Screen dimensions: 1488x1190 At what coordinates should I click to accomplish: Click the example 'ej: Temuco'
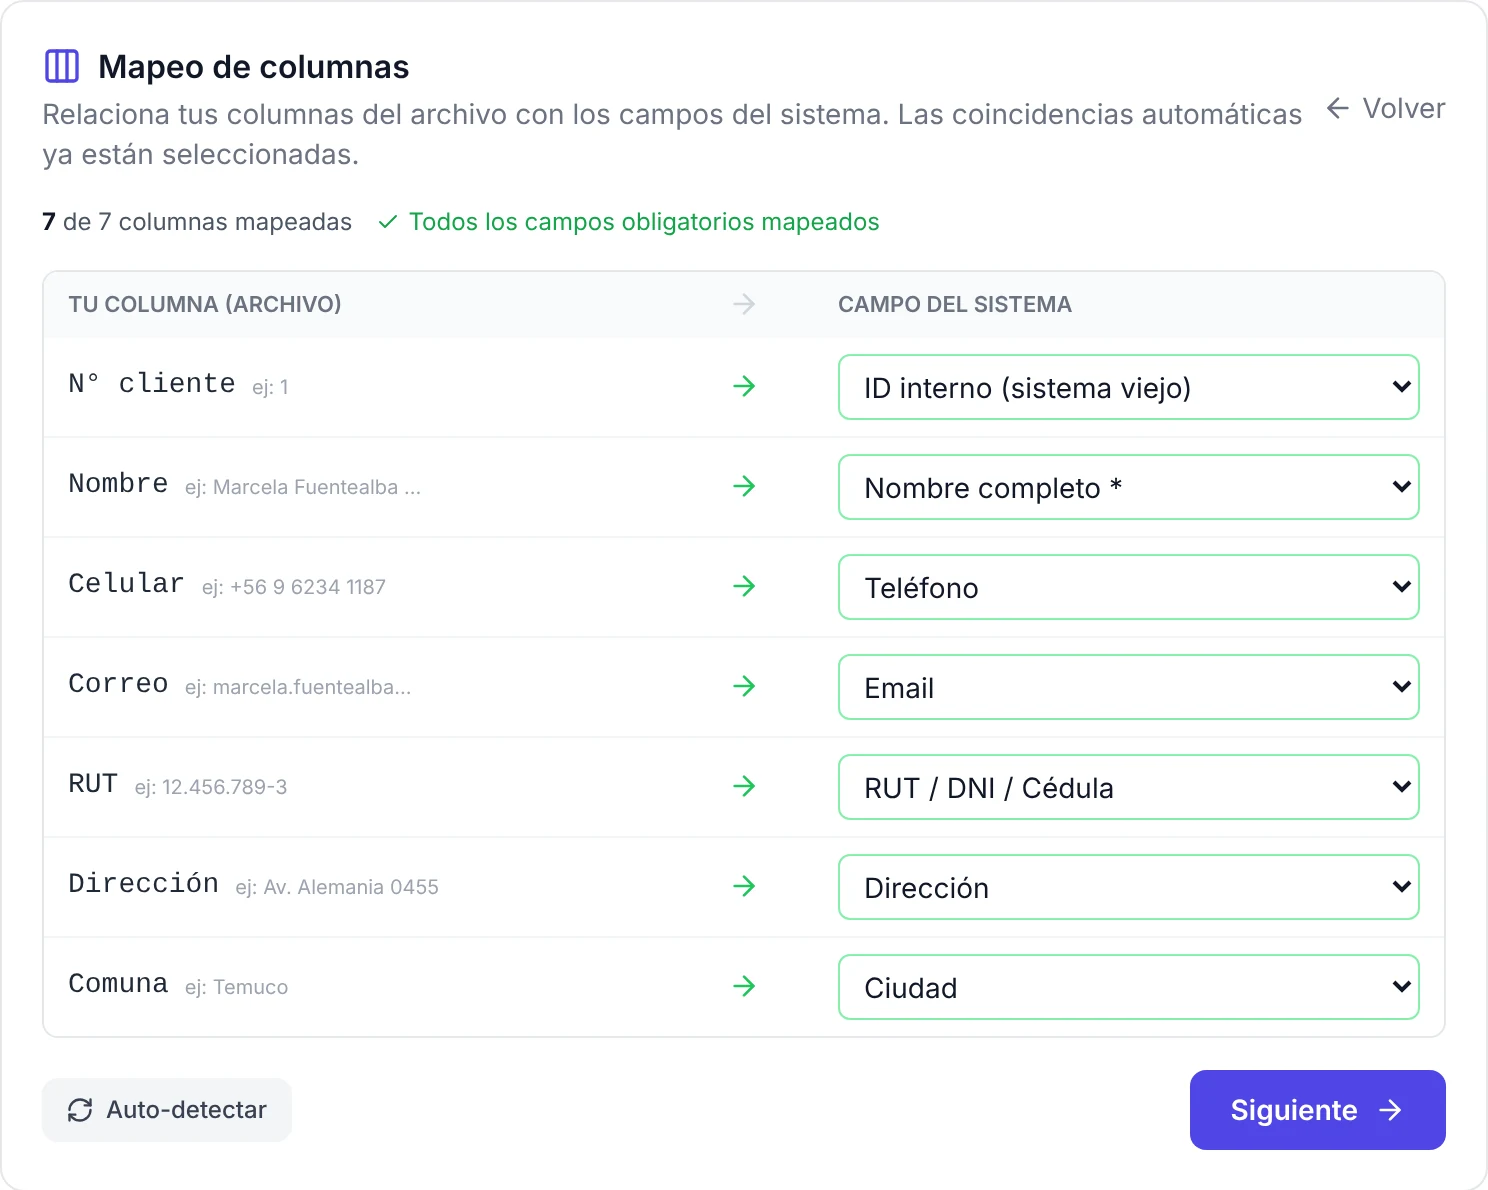point(236,987)
